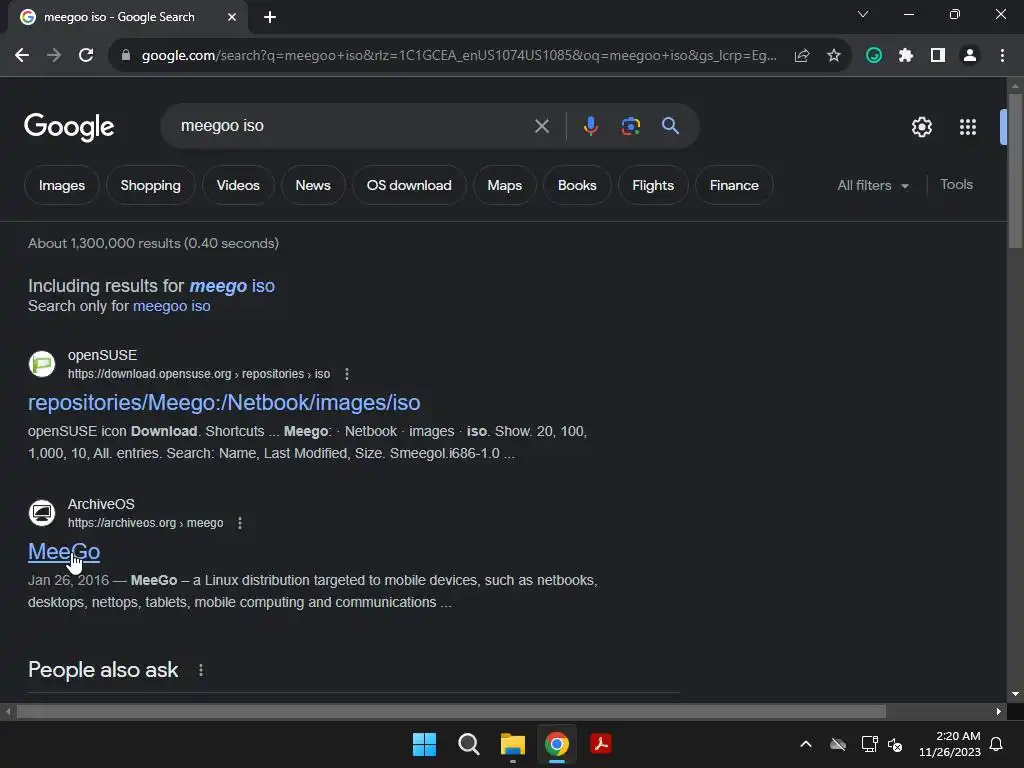Screen dimensions: 1024x768
Task: Select the OS download filter chip
Action: [x=409, y=185]
